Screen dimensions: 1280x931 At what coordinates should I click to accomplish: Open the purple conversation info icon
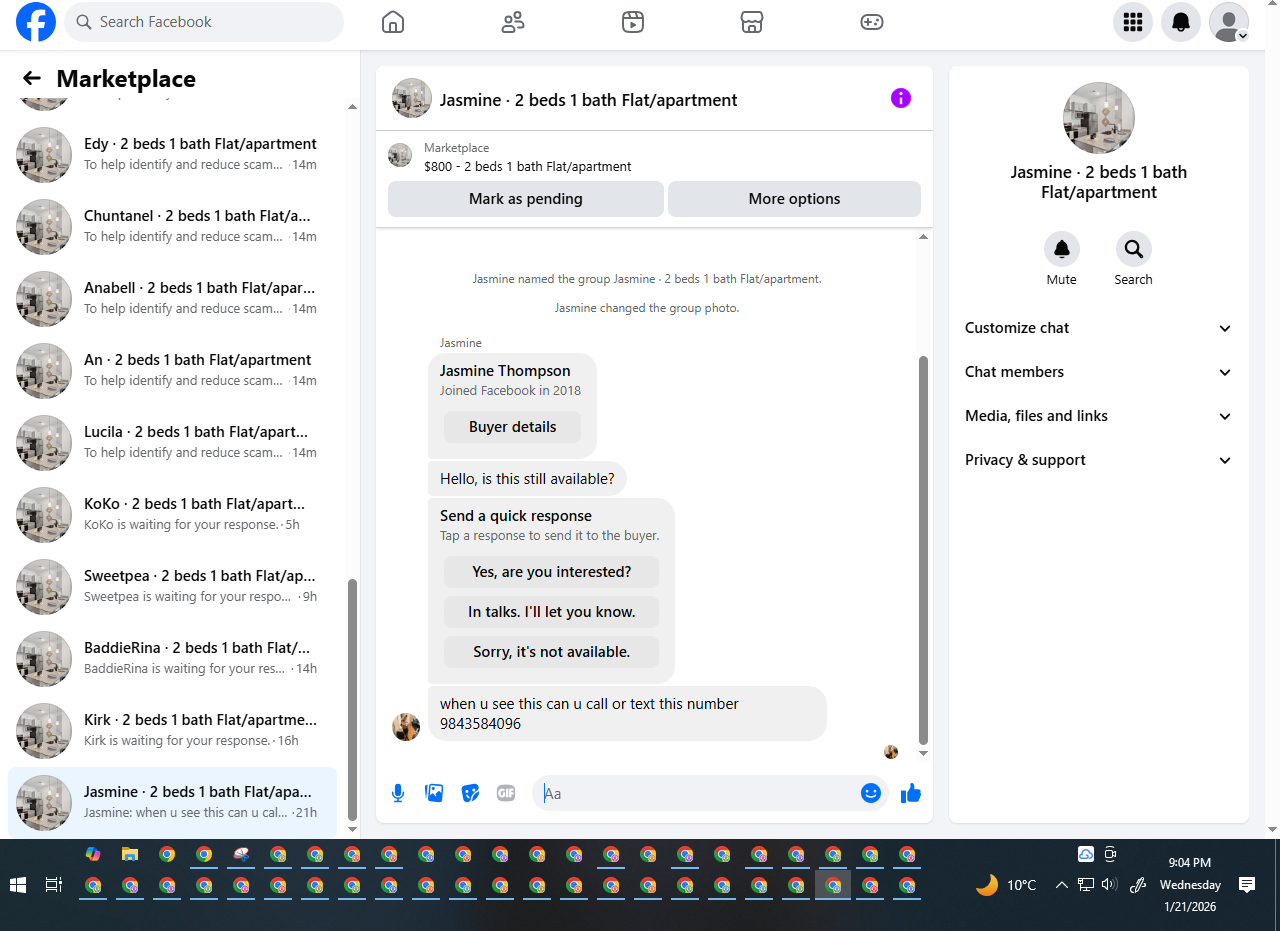[901, 98]
